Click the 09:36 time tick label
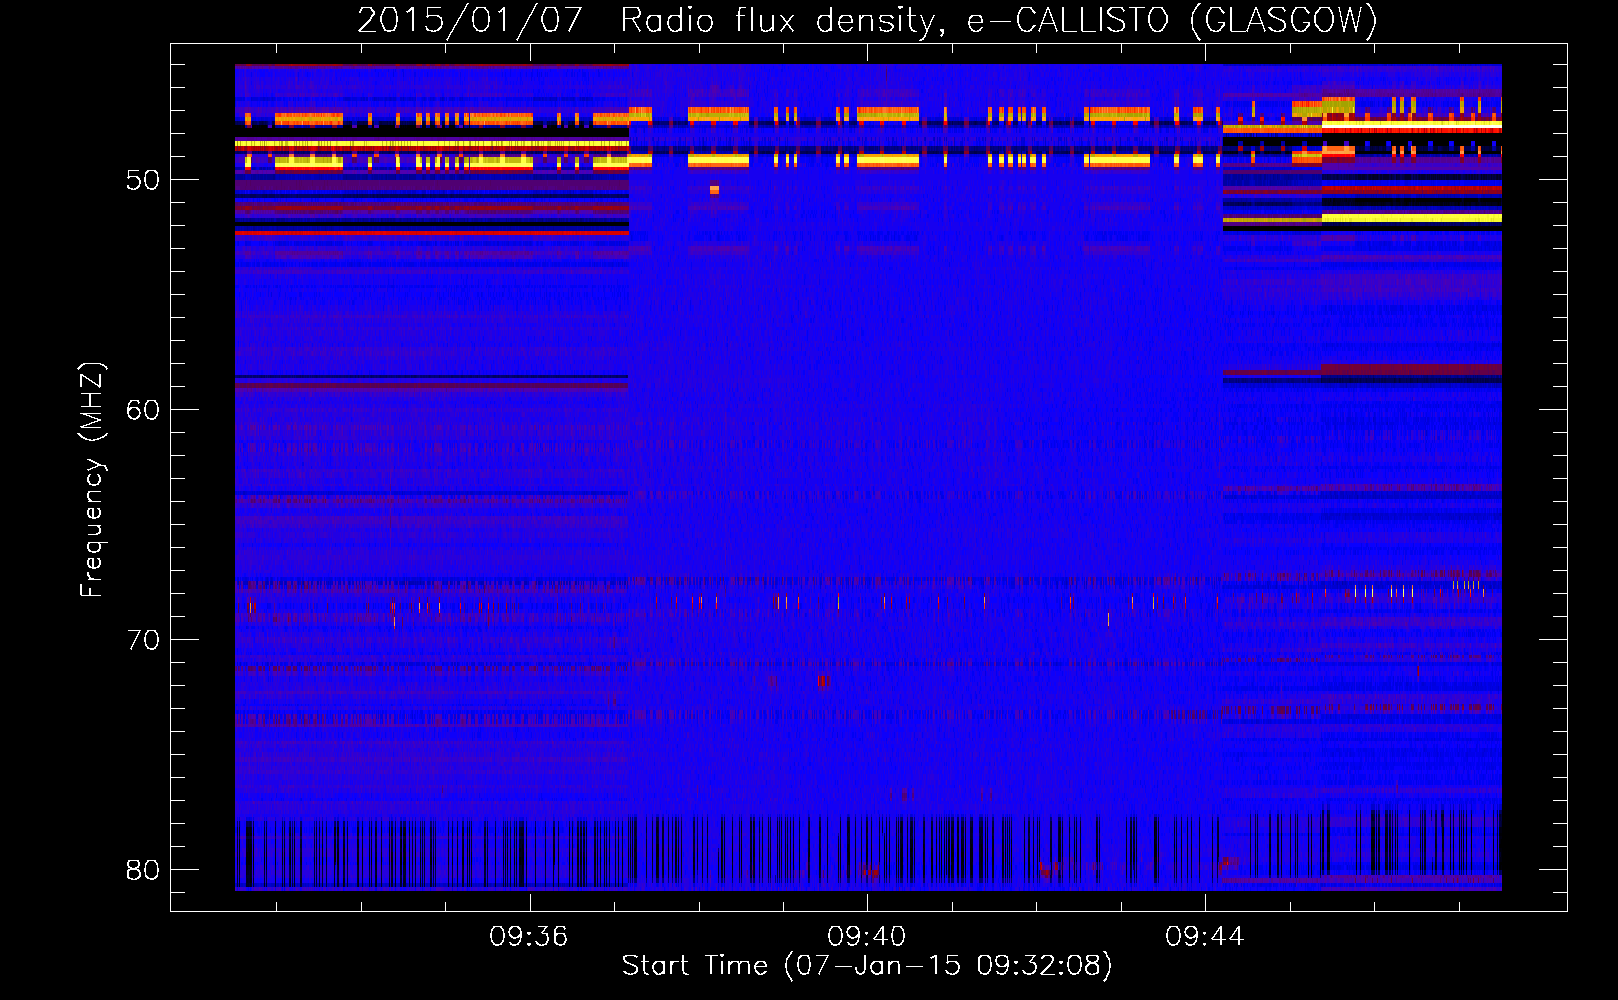 click(528, 936)
